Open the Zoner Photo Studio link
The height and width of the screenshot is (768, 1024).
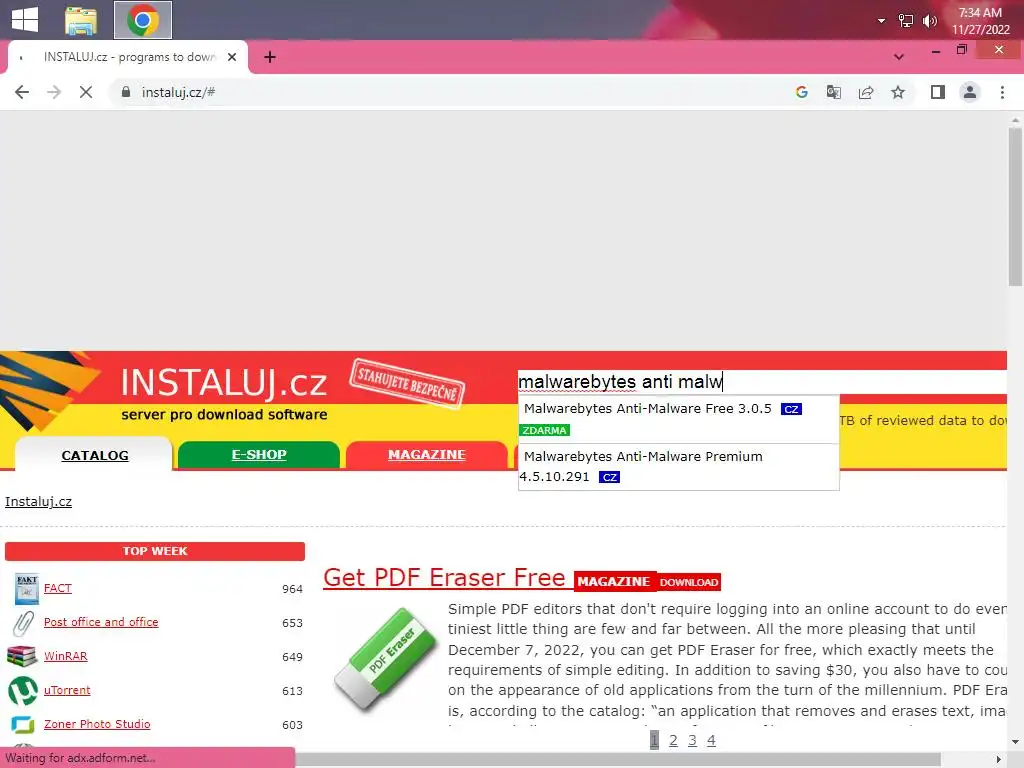point(97,724)
